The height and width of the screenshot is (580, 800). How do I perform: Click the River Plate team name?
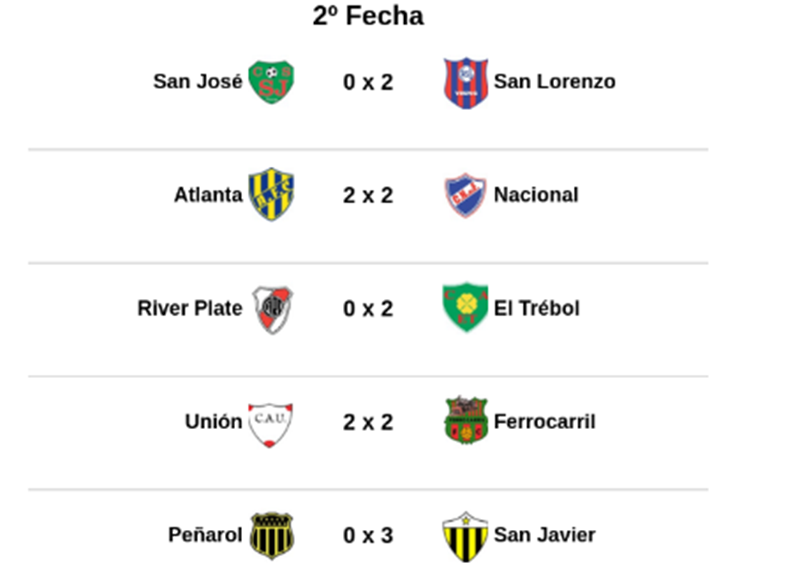189,308
